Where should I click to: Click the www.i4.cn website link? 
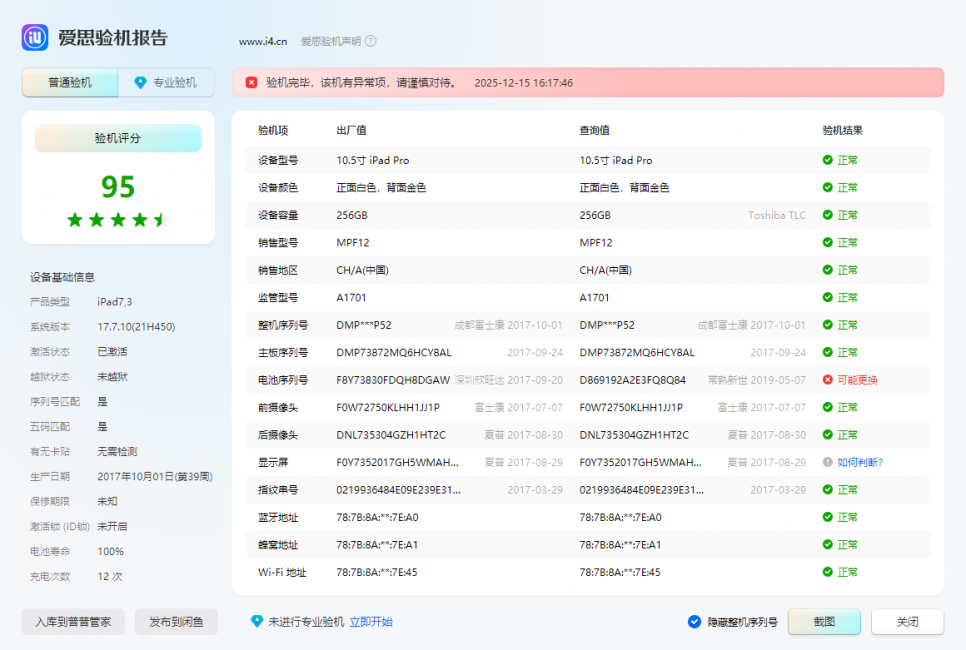(x=262, y=42)
